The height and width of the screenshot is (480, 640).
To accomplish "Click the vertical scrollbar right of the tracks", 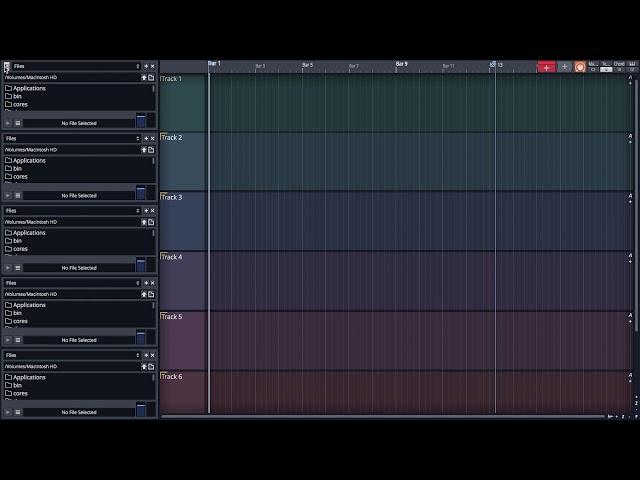I will 636,204.
